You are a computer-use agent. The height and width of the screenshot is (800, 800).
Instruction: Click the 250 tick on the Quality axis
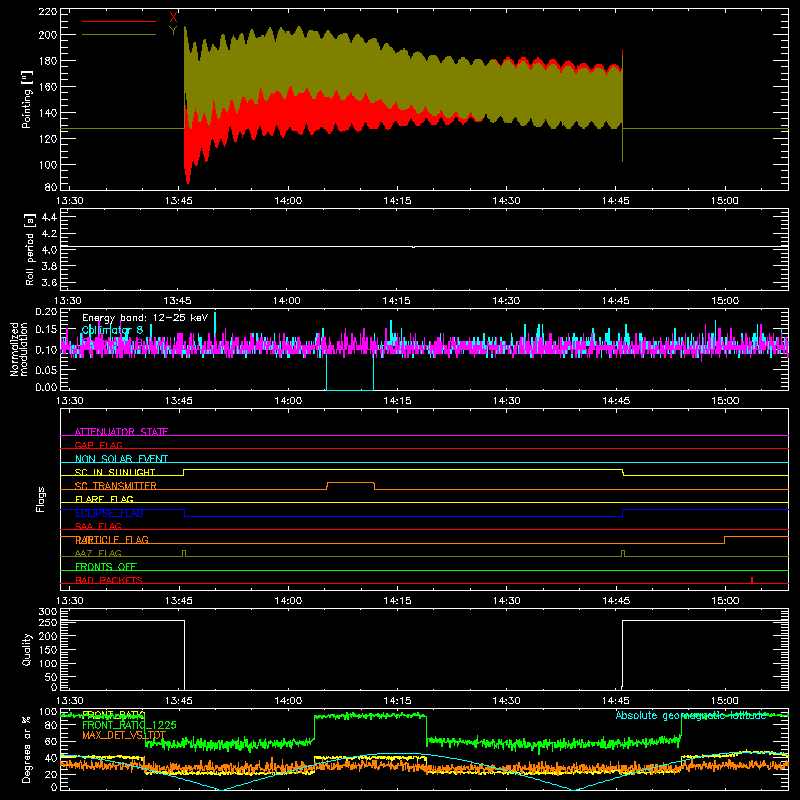point(48,622)
